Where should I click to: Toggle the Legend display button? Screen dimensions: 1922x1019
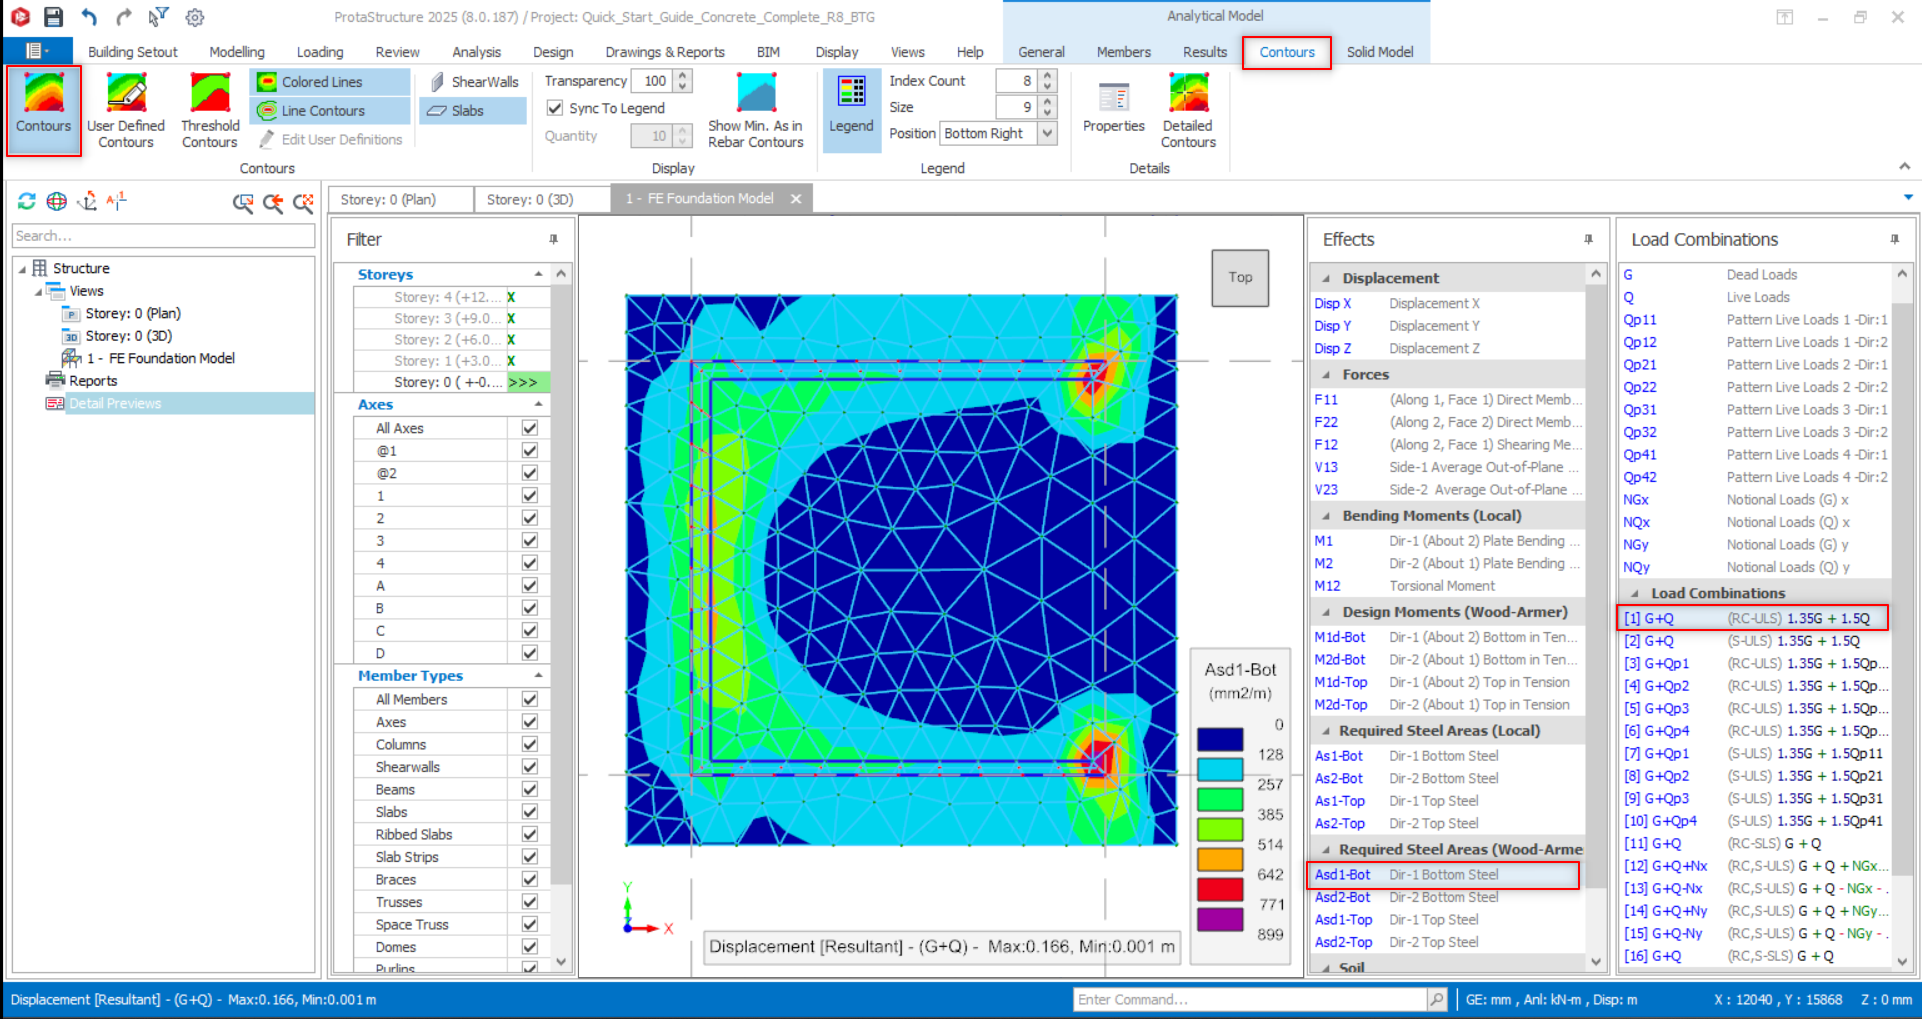pyautogui.click(x=851, y=106)
